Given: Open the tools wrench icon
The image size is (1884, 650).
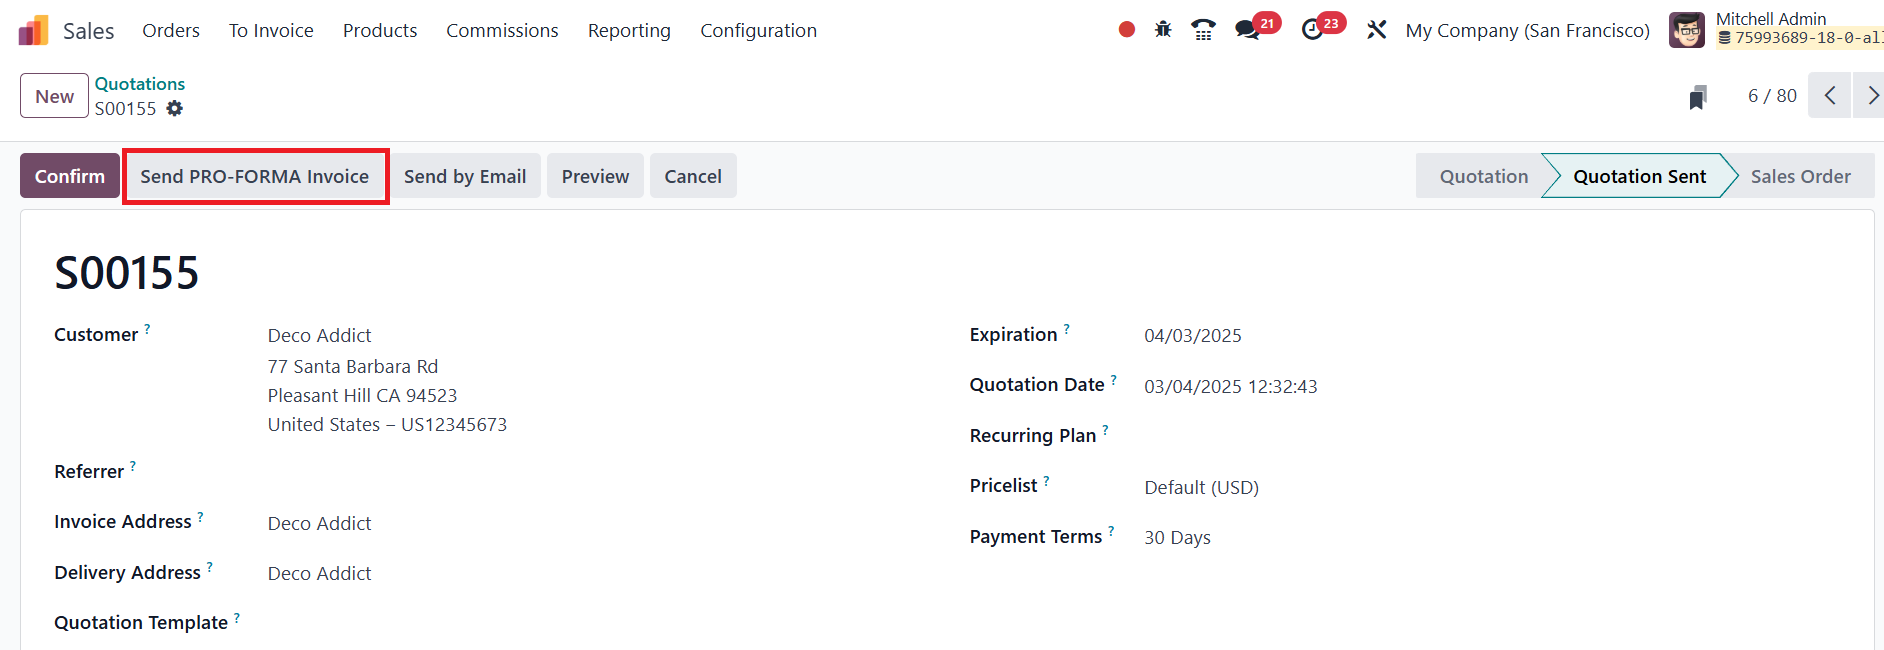Looking at the screenshot, I should pyautogui.click(x=1377, y=30).
